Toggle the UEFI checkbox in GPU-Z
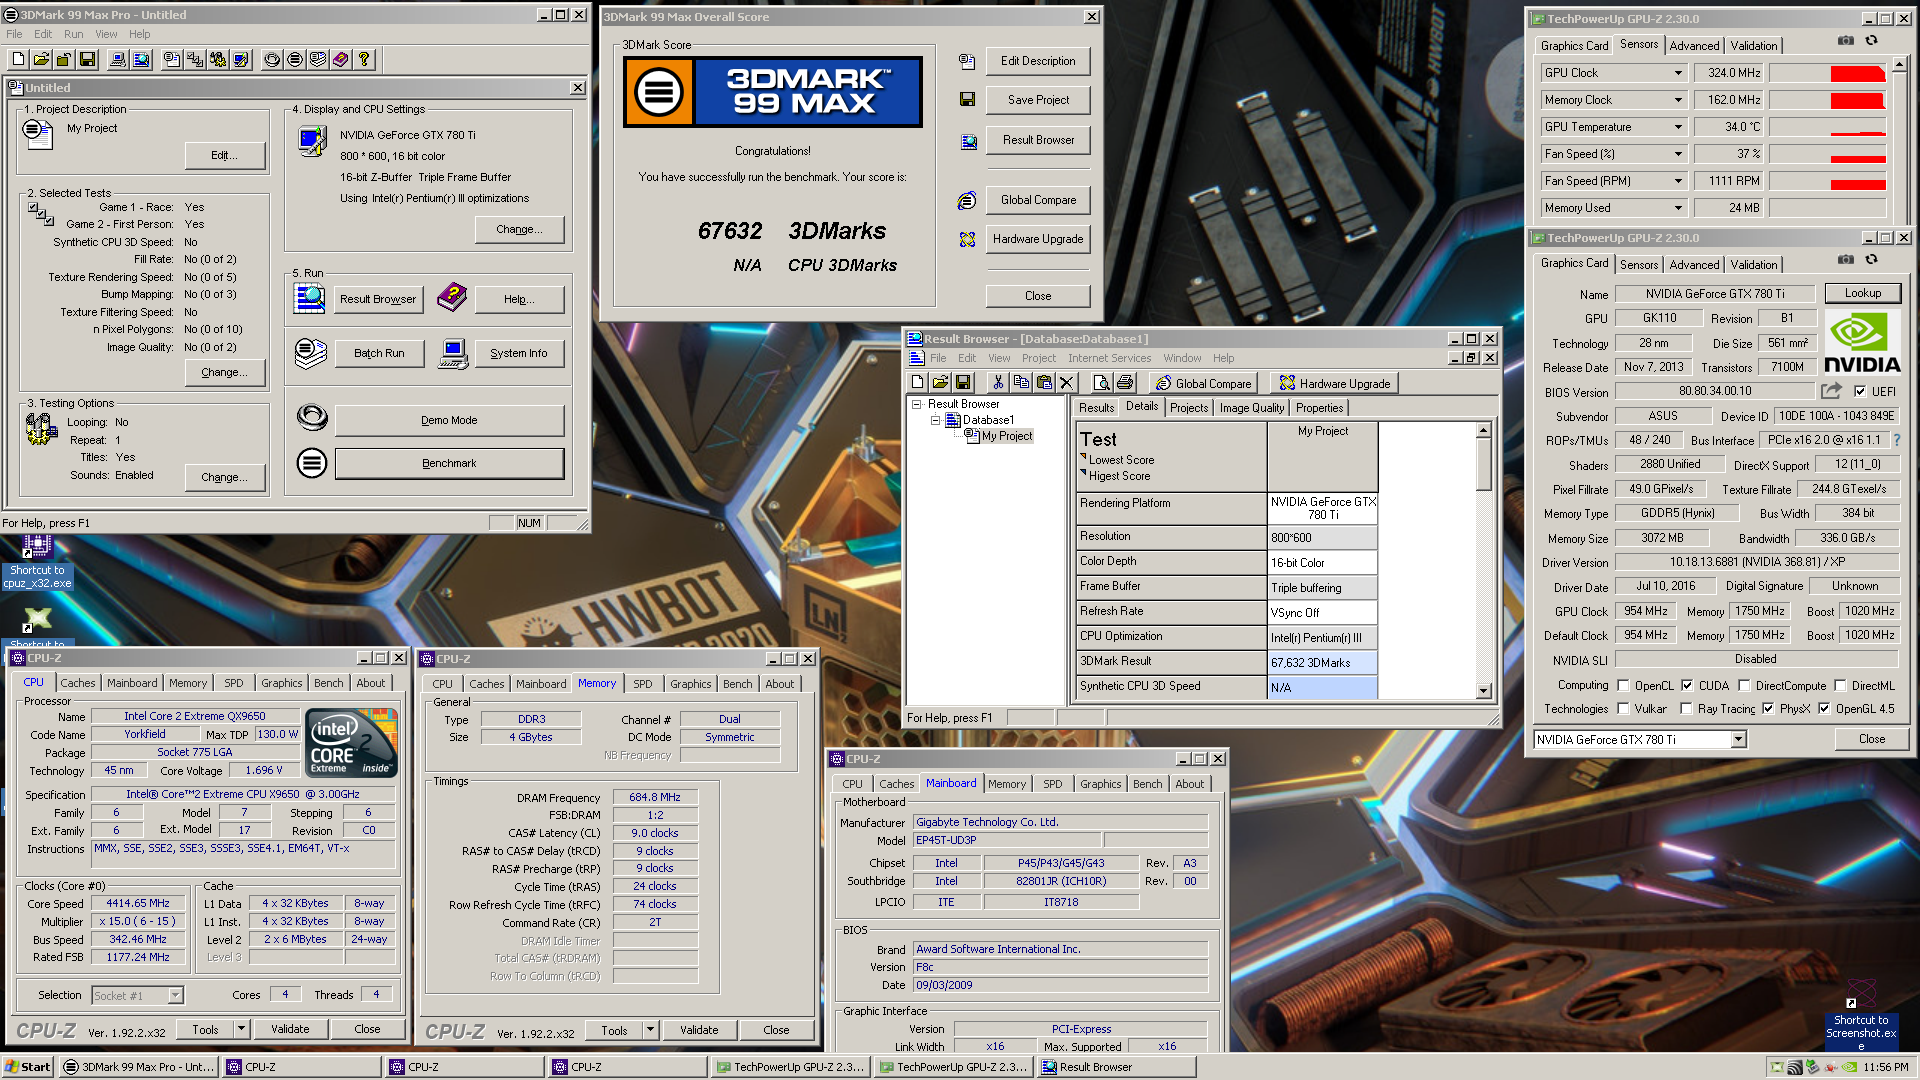 [x=1860, y=392]
